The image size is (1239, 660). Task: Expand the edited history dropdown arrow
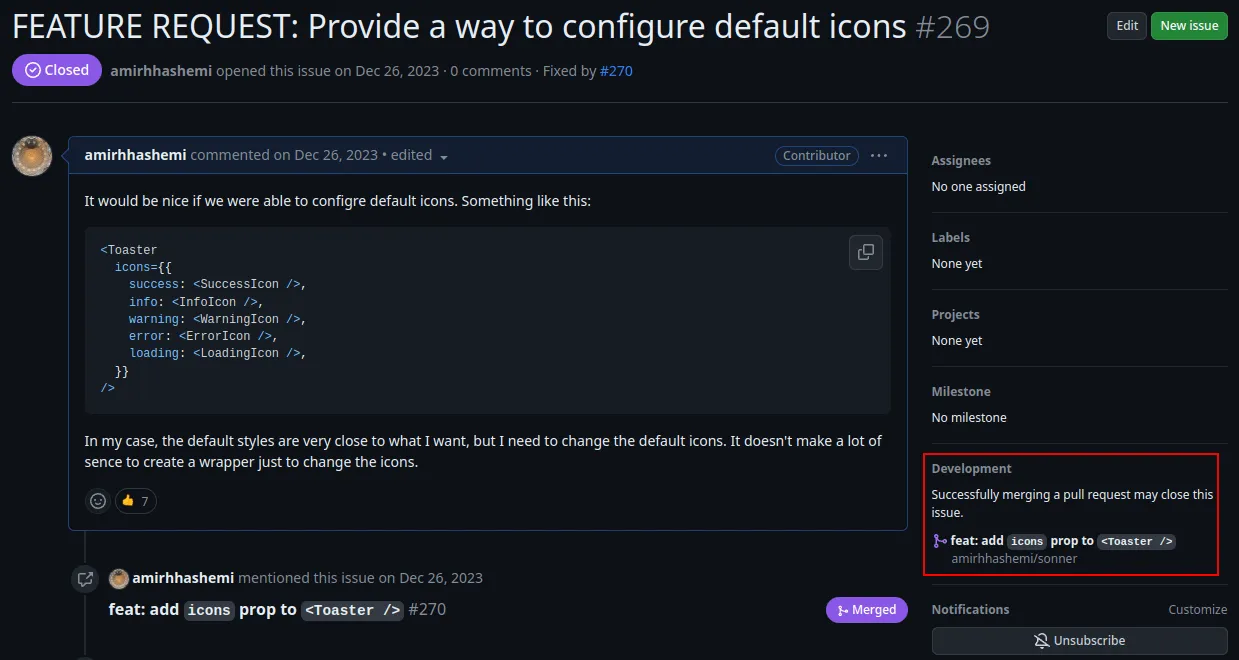tap(444, 157)
